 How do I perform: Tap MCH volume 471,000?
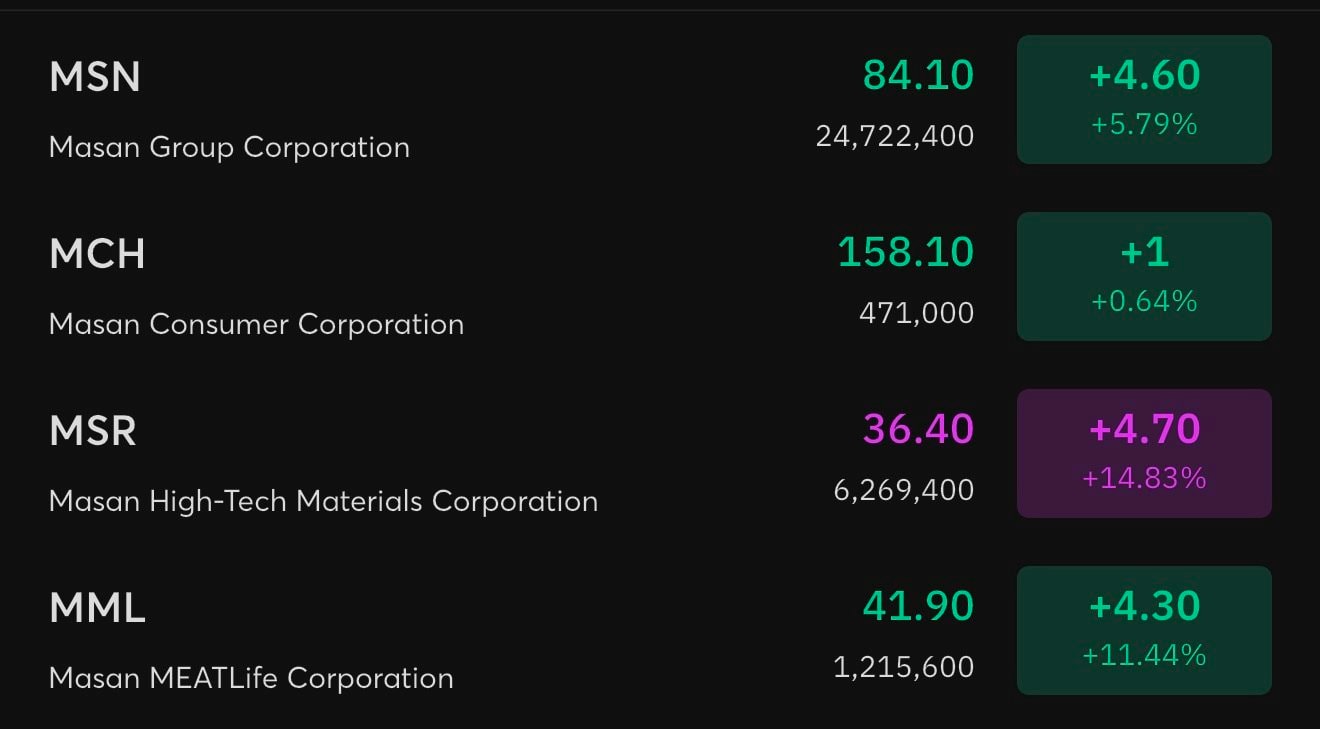point(916,312)
